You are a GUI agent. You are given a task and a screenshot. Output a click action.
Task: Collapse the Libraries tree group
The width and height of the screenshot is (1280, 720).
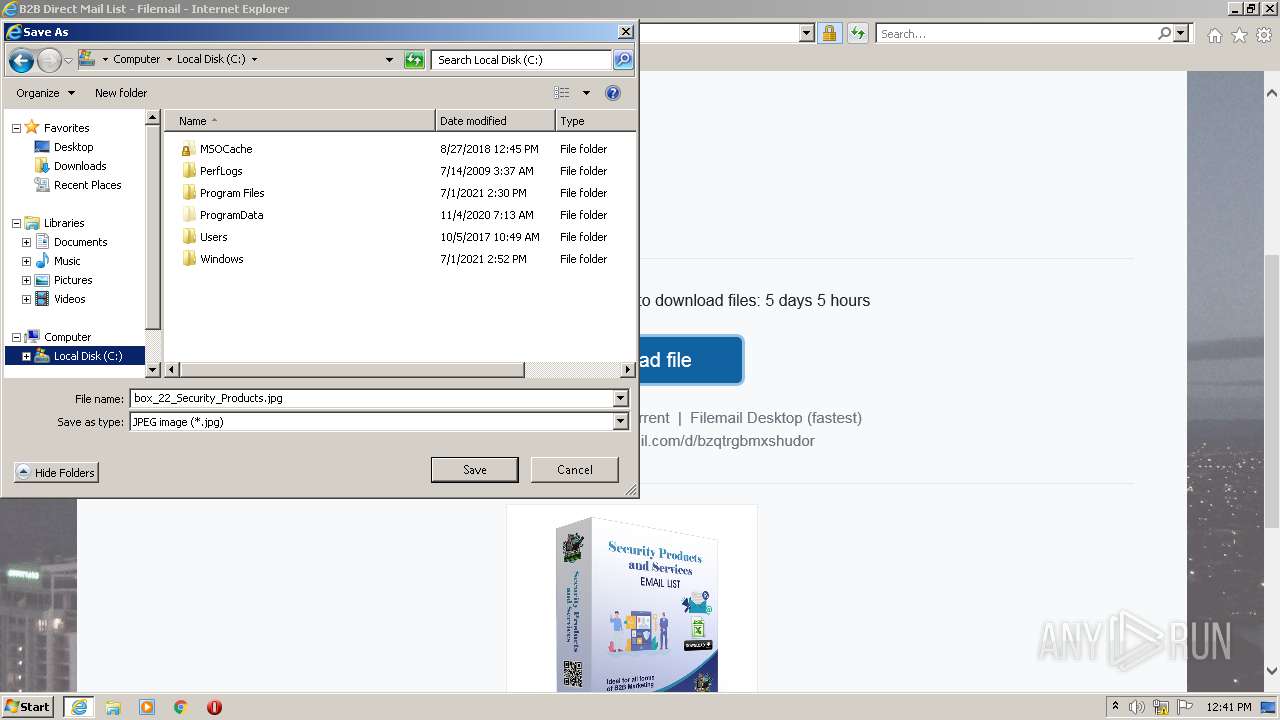coord(16,223)
